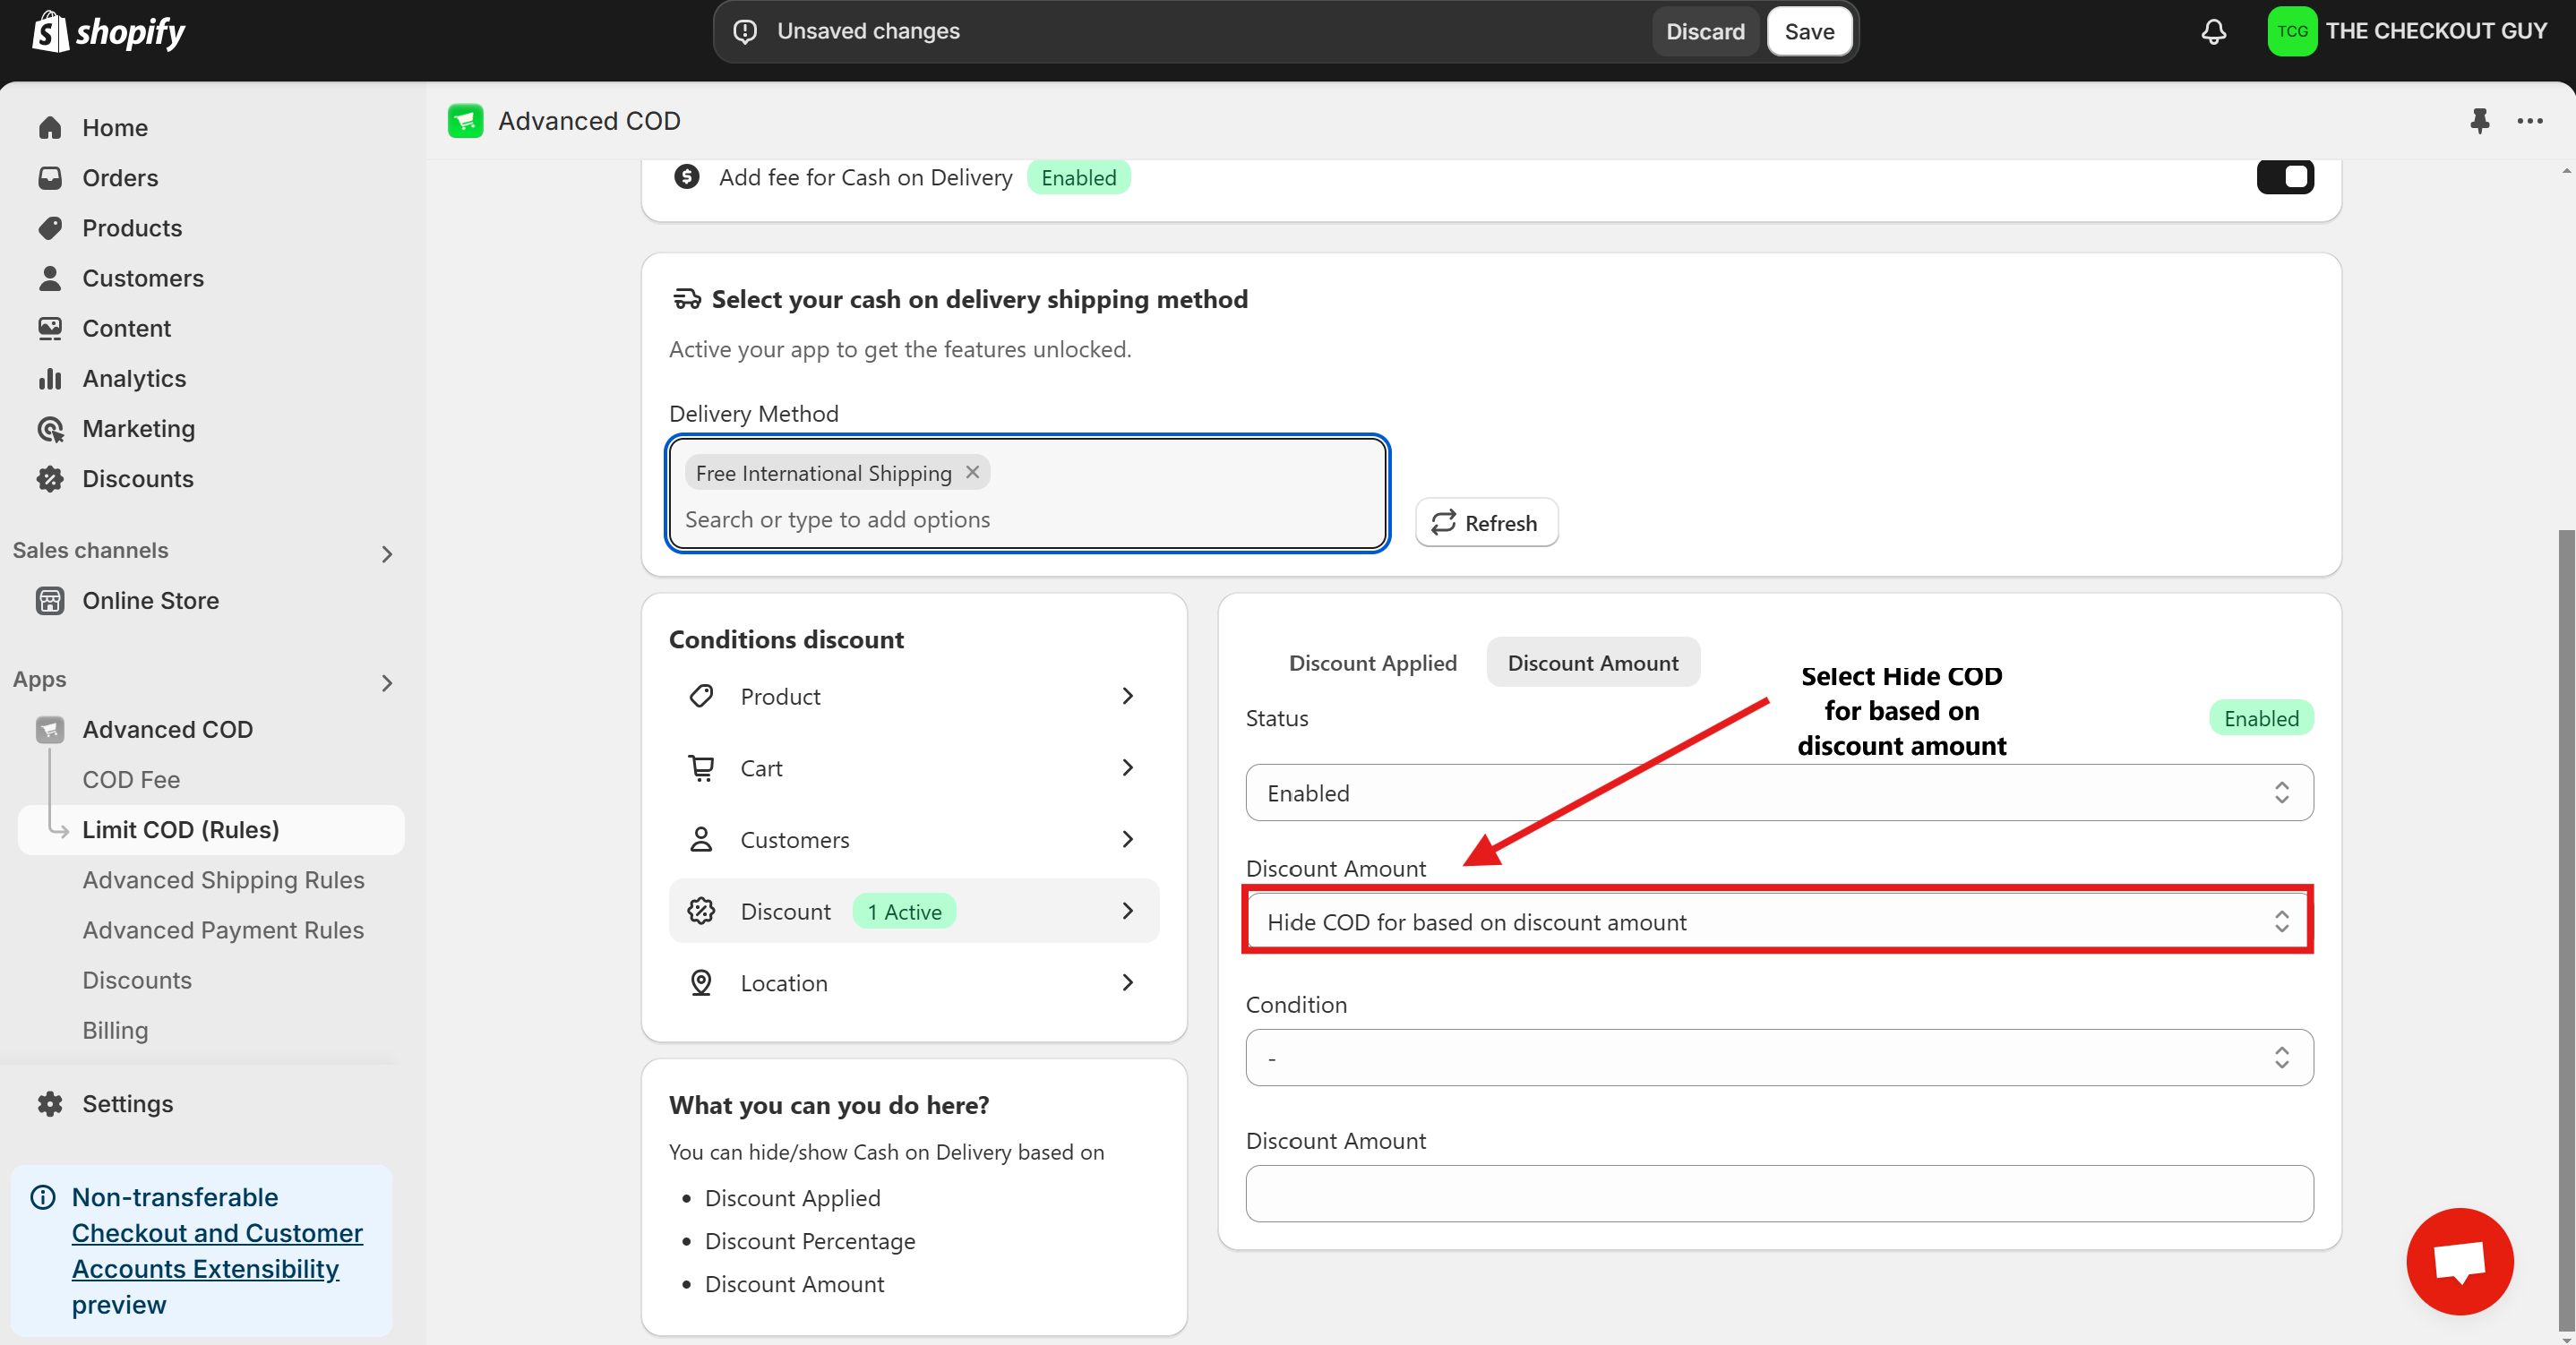Open Checkout and Customer Accounts Extensibility link

pos(217,1251)
